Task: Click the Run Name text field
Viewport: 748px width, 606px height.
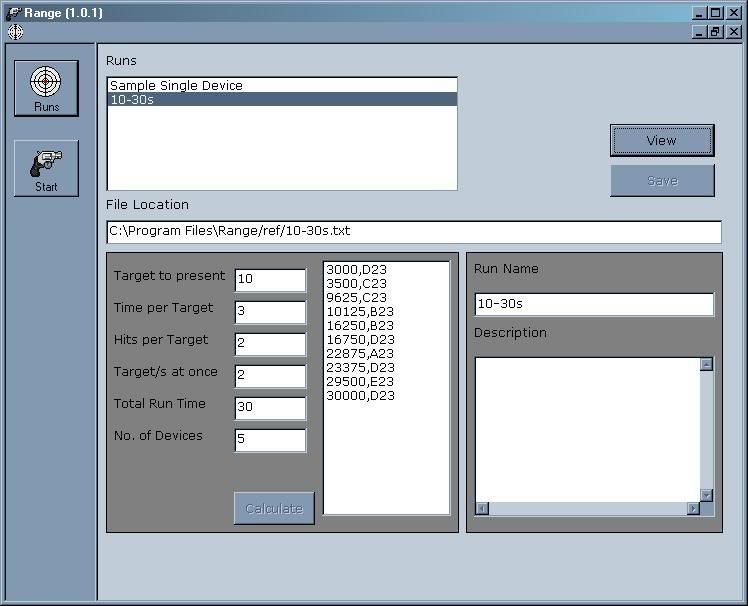Action: point(593,304)
